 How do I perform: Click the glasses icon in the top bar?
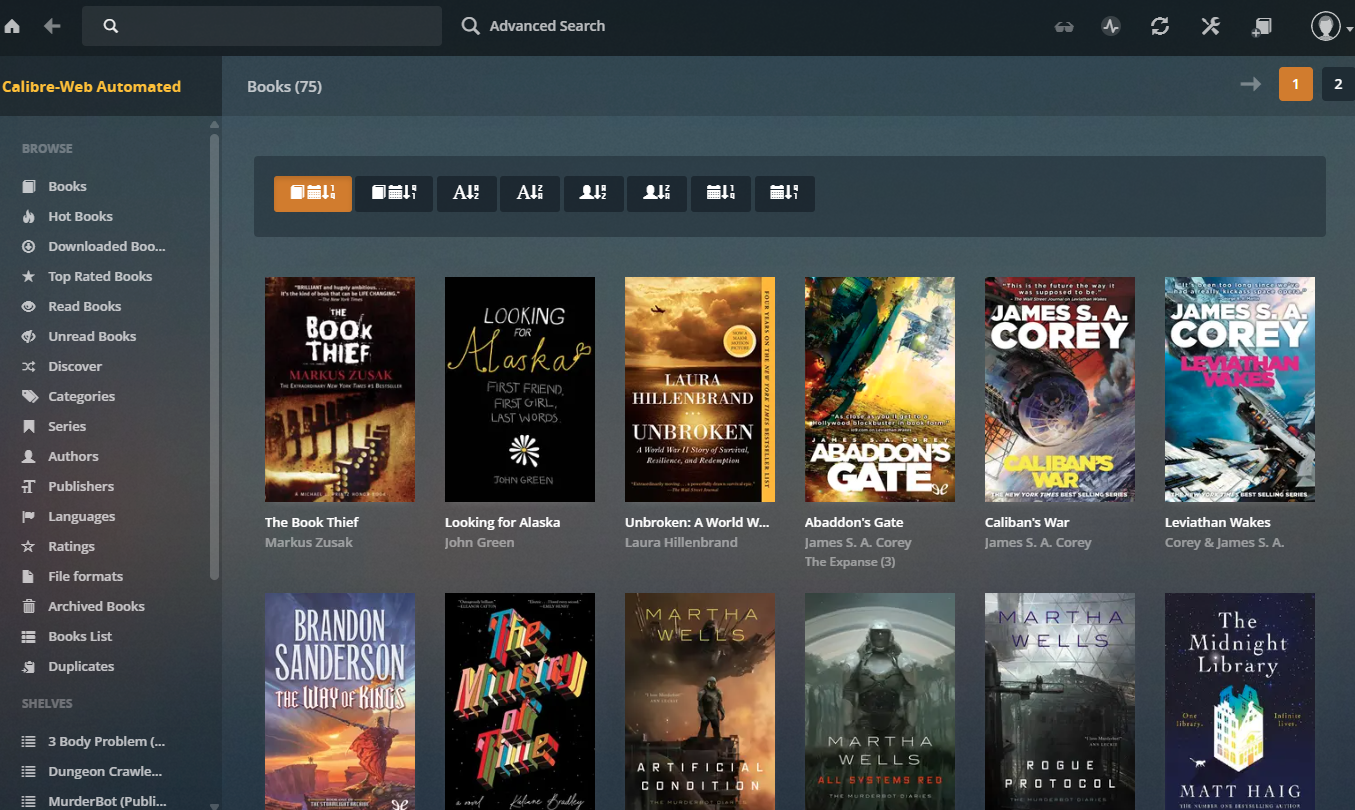[1063, 27]
